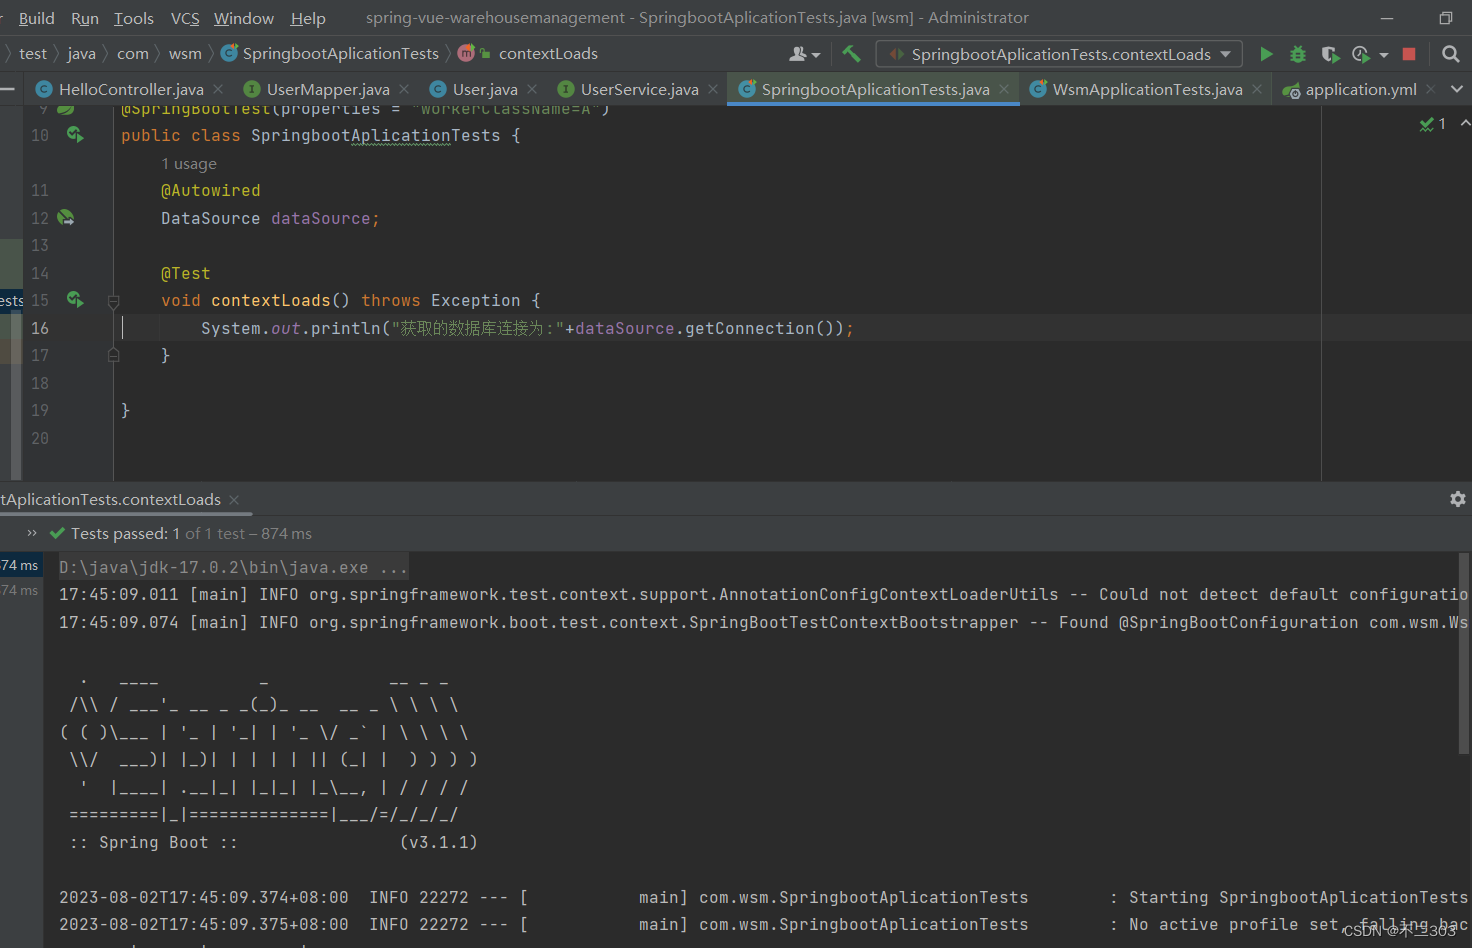Image resolution: width=1472 pixels, height=948 pixels.
Task: Collapse the contextLoads method with fold arrow
Action: (x=113, y=300)
